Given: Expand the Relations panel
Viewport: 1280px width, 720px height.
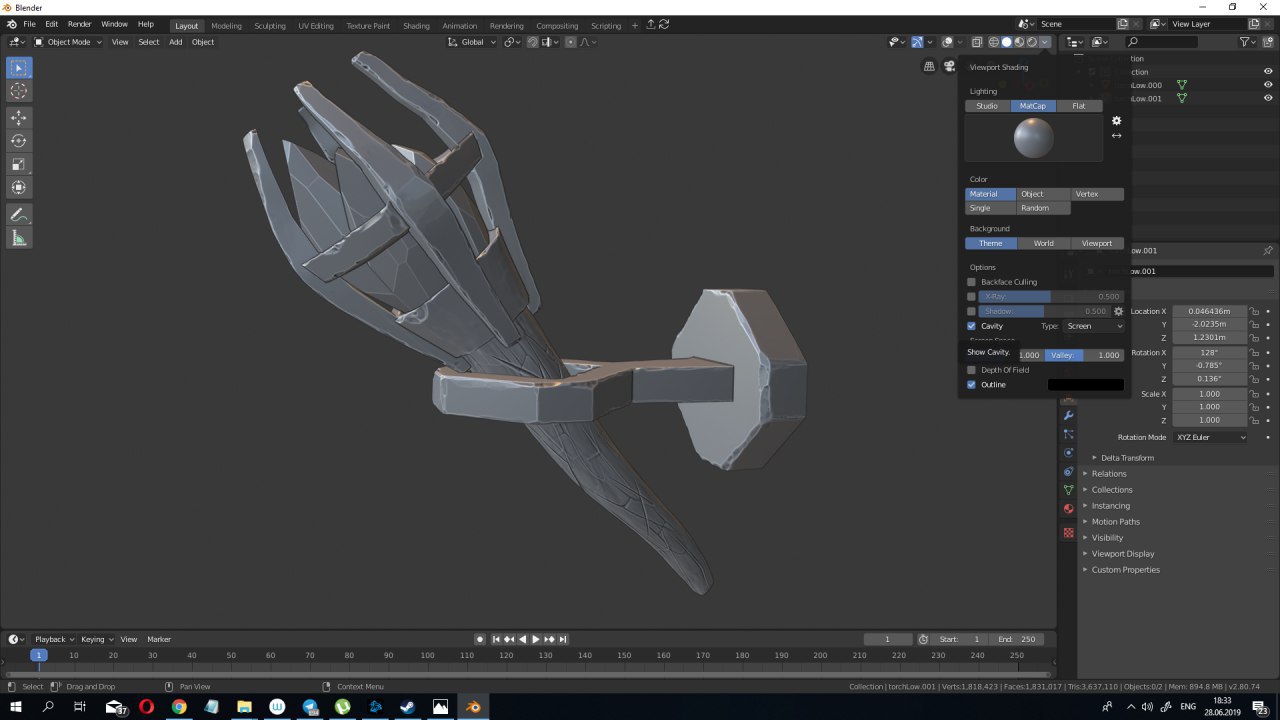Looking at the screenshot, I should (x=1108, y=474).
